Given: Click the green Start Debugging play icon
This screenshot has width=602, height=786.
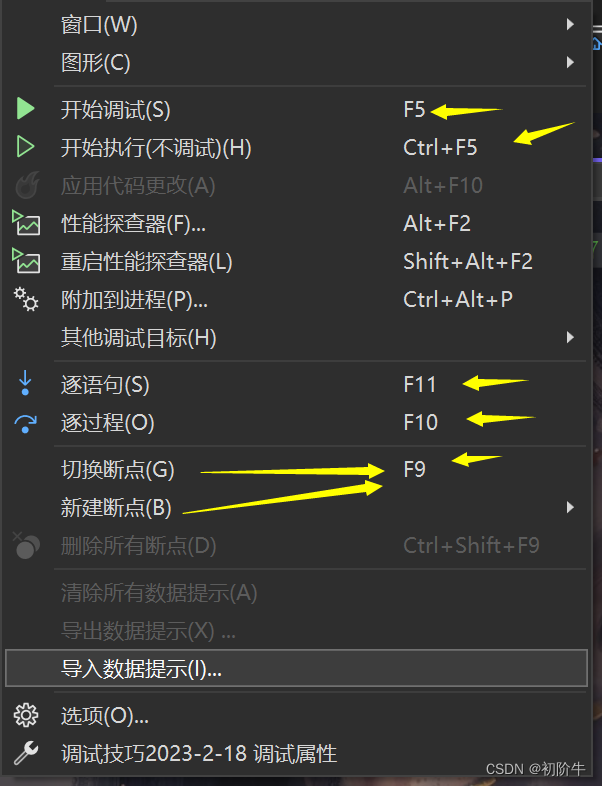Looking at the screenshot, I should coord(26,110).
